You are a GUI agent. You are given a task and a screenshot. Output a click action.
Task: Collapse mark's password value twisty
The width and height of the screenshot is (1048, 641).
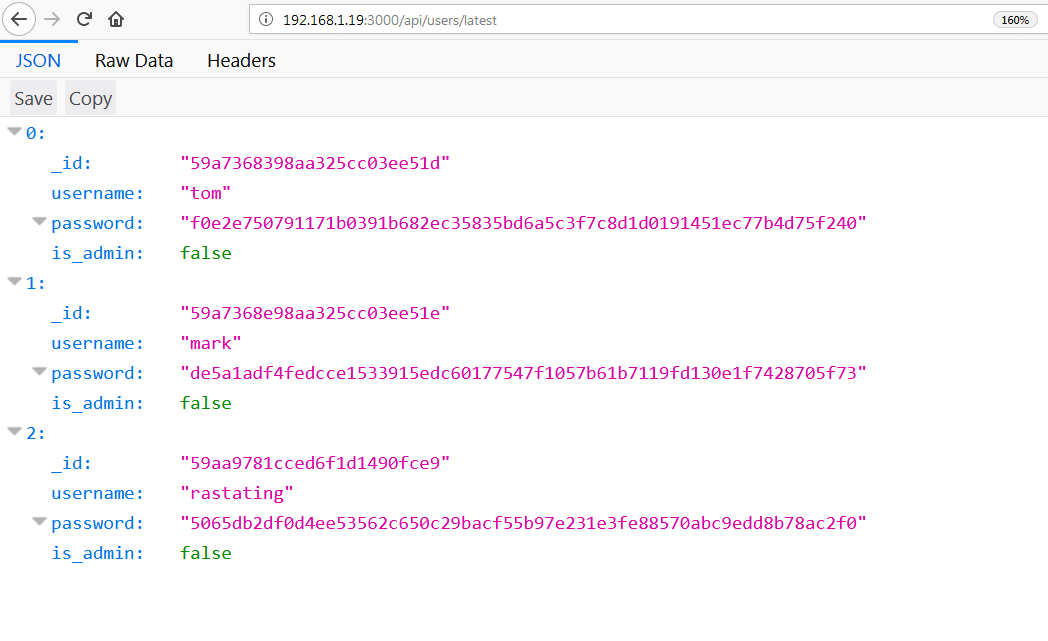39,372
